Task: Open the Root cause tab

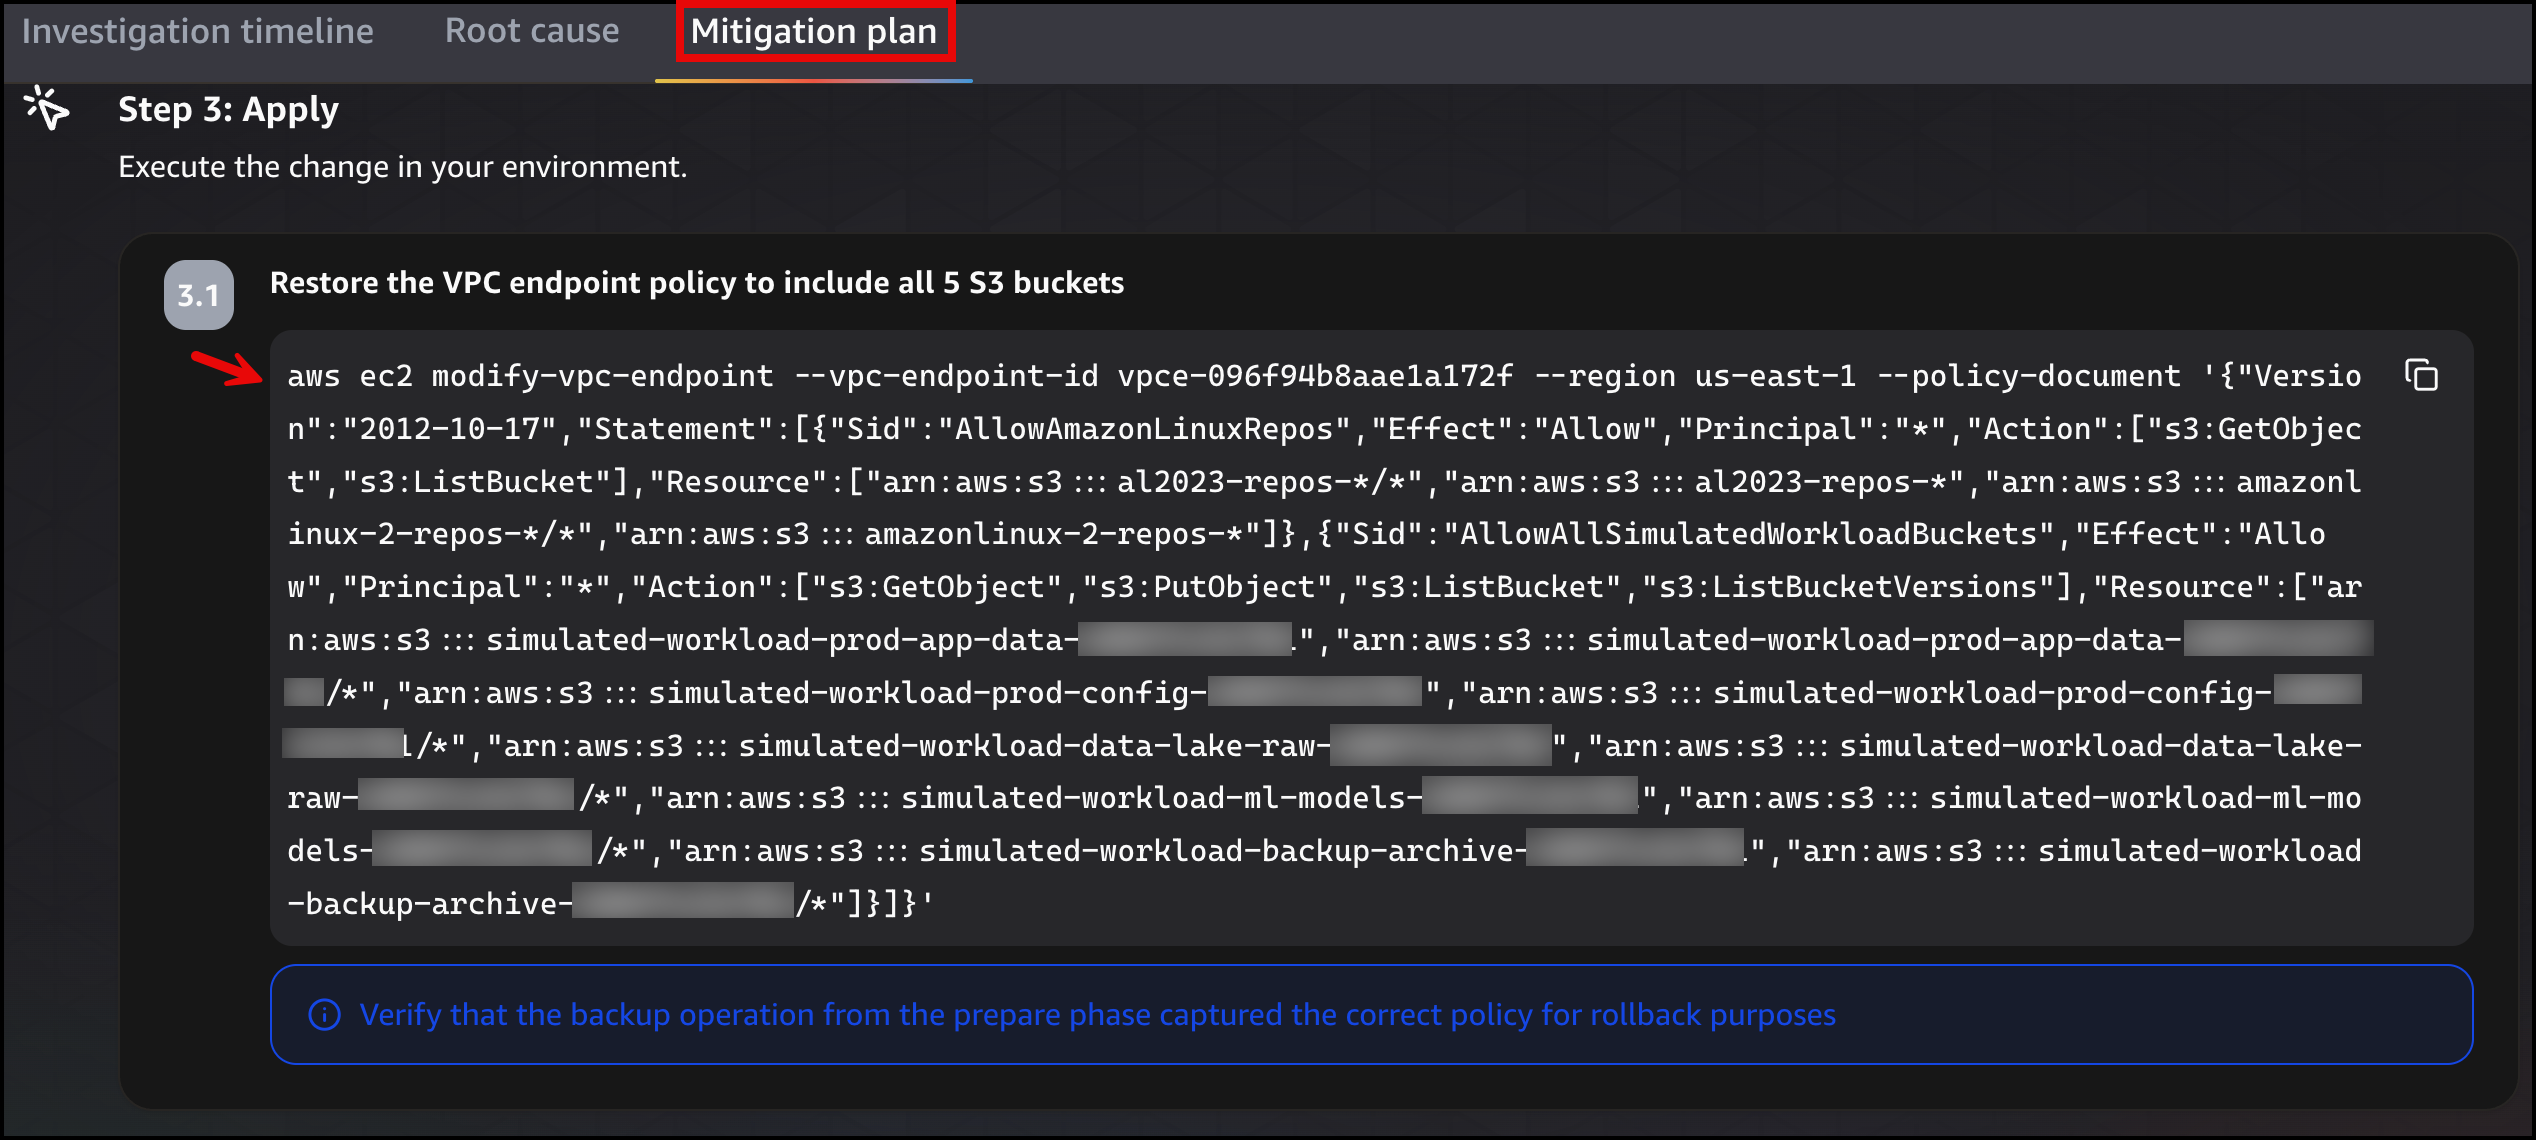Action: 533,30
